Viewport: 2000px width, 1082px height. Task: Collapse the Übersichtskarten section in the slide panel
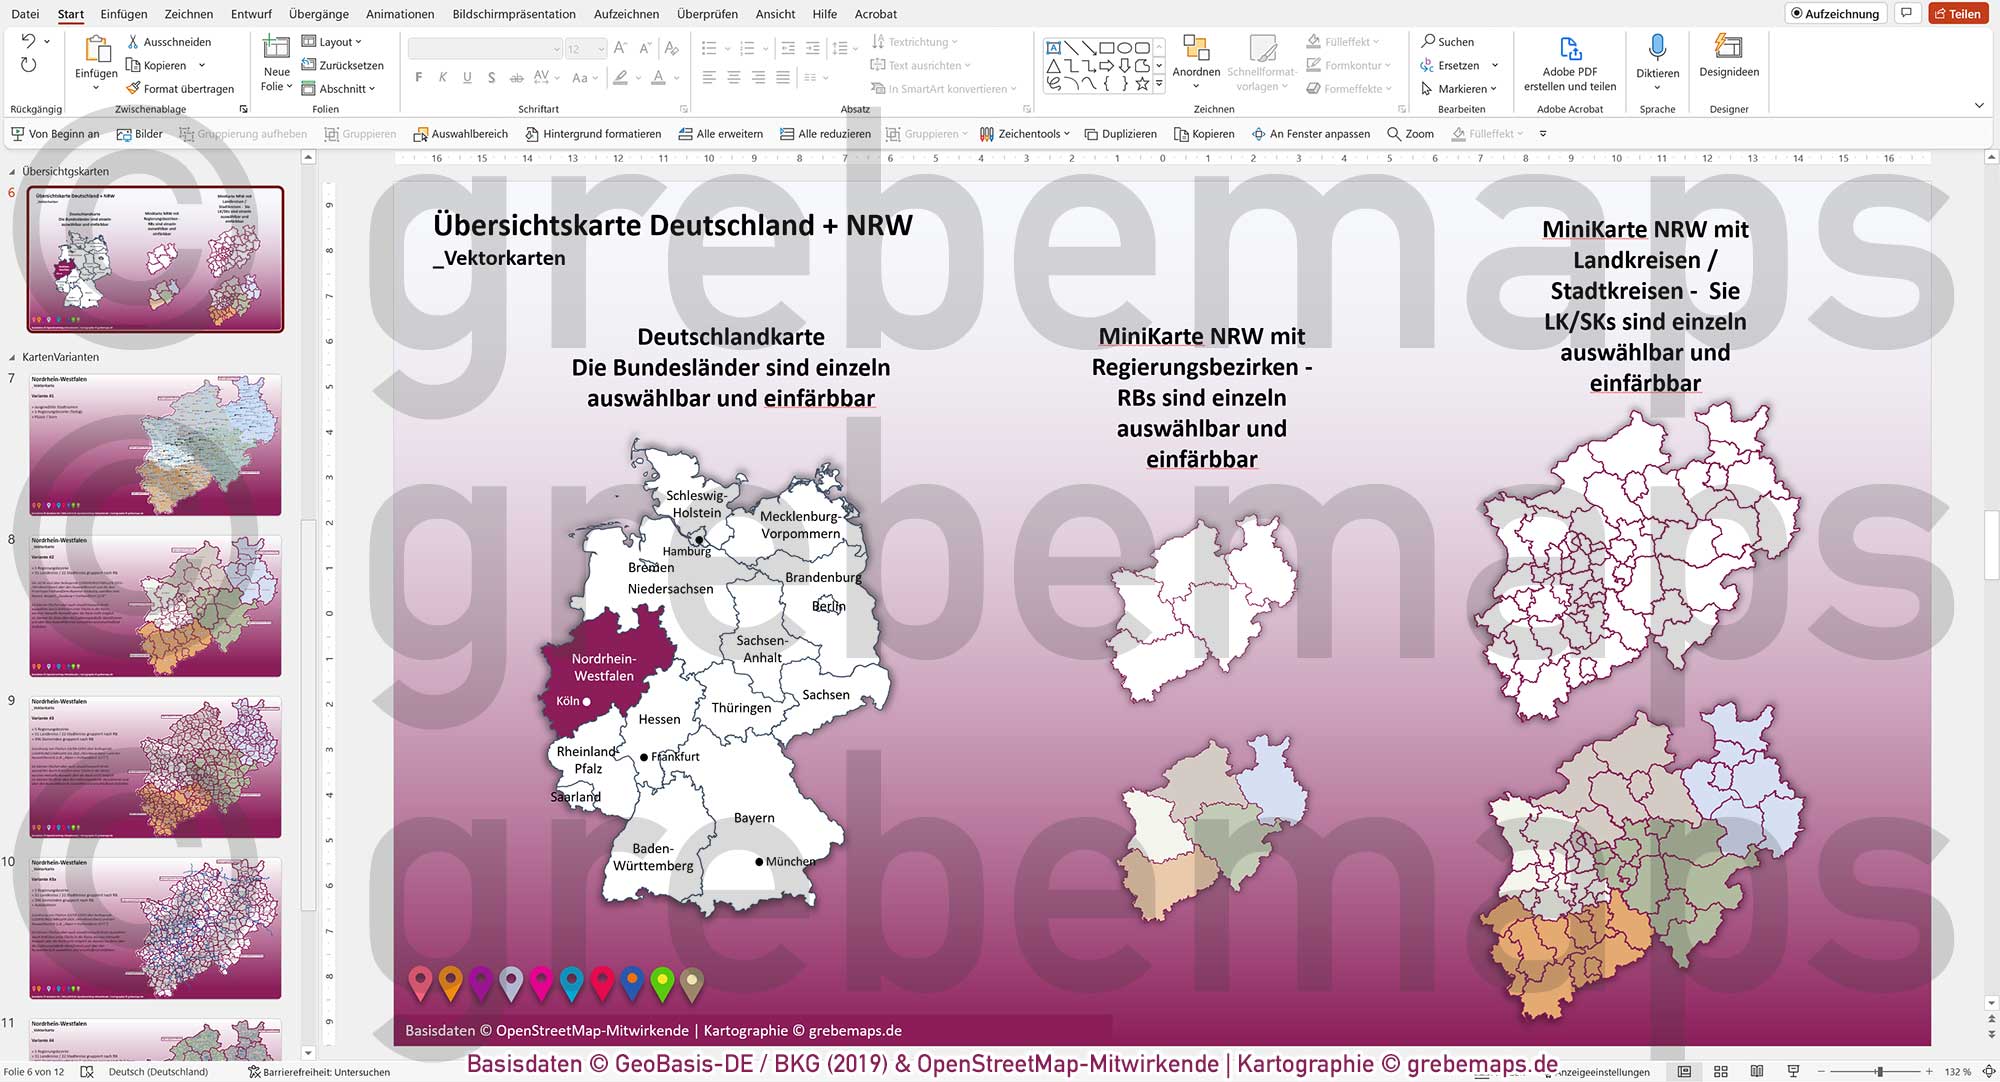click(12, 171)
